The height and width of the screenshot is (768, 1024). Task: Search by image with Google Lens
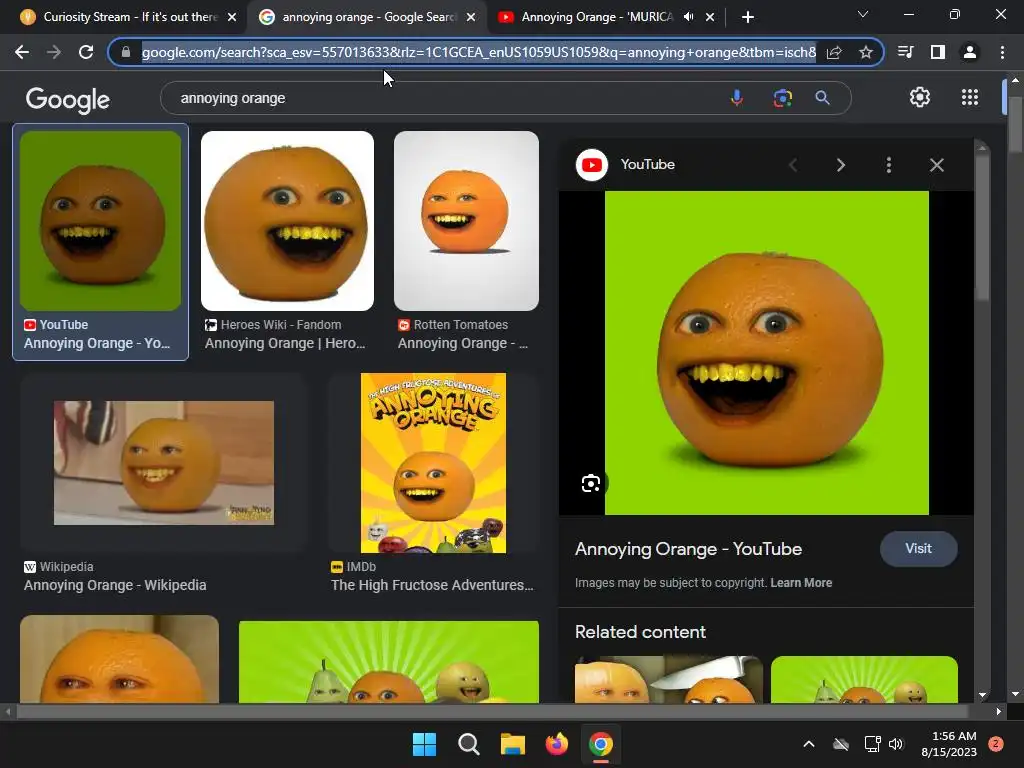(782, 98)
